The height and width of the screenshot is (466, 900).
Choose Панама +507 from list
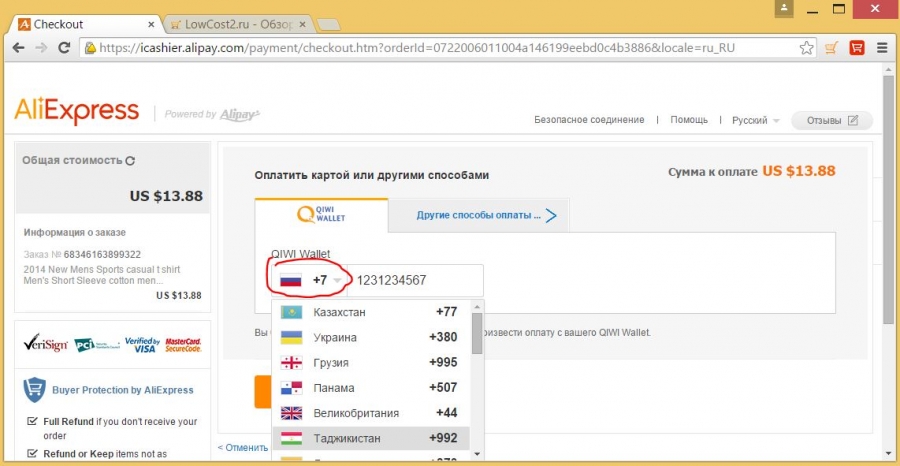(371, 388)
